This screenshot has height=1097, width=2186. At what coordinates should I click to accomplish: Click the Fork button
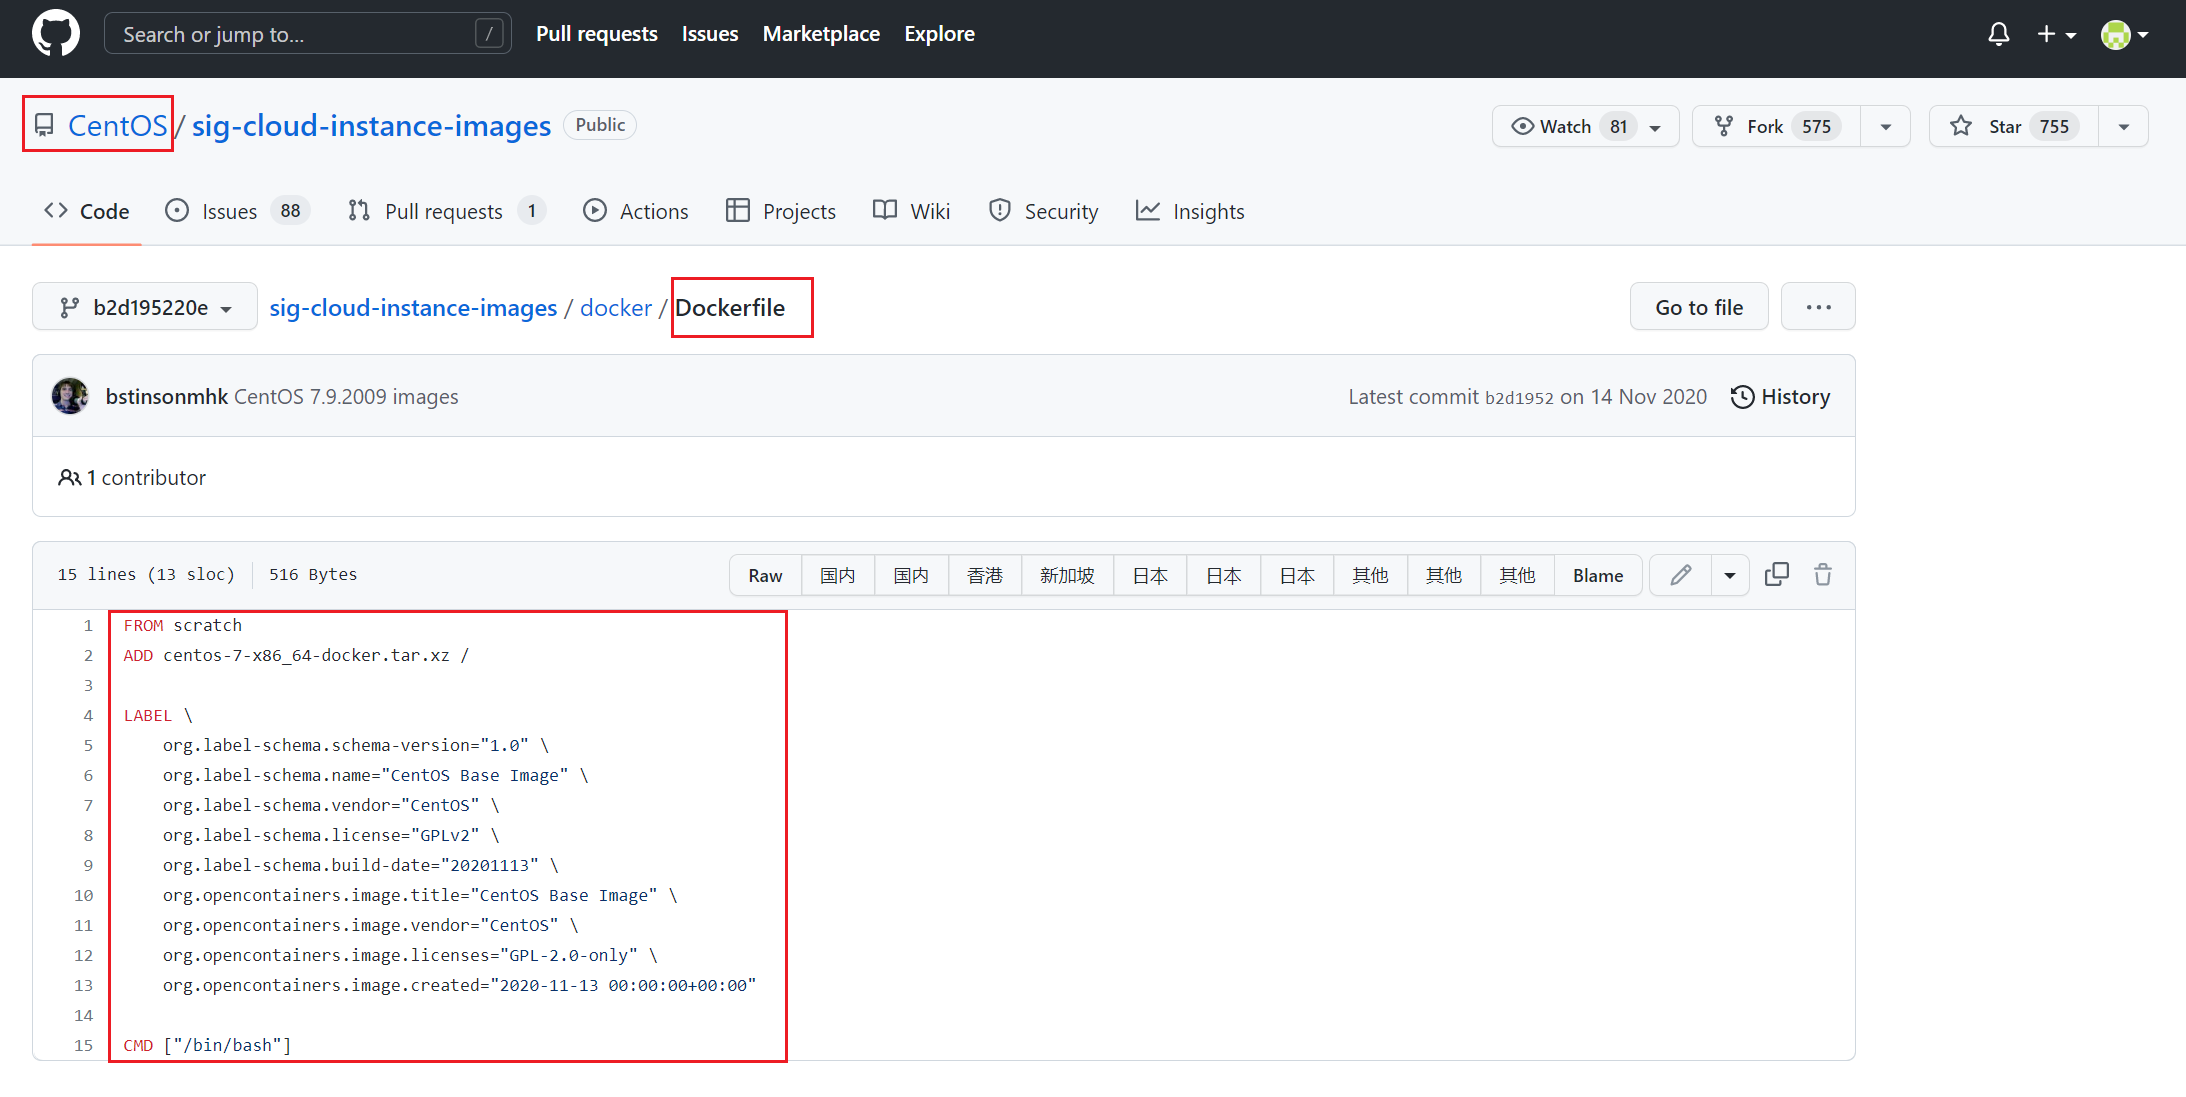pos(1776,126)
